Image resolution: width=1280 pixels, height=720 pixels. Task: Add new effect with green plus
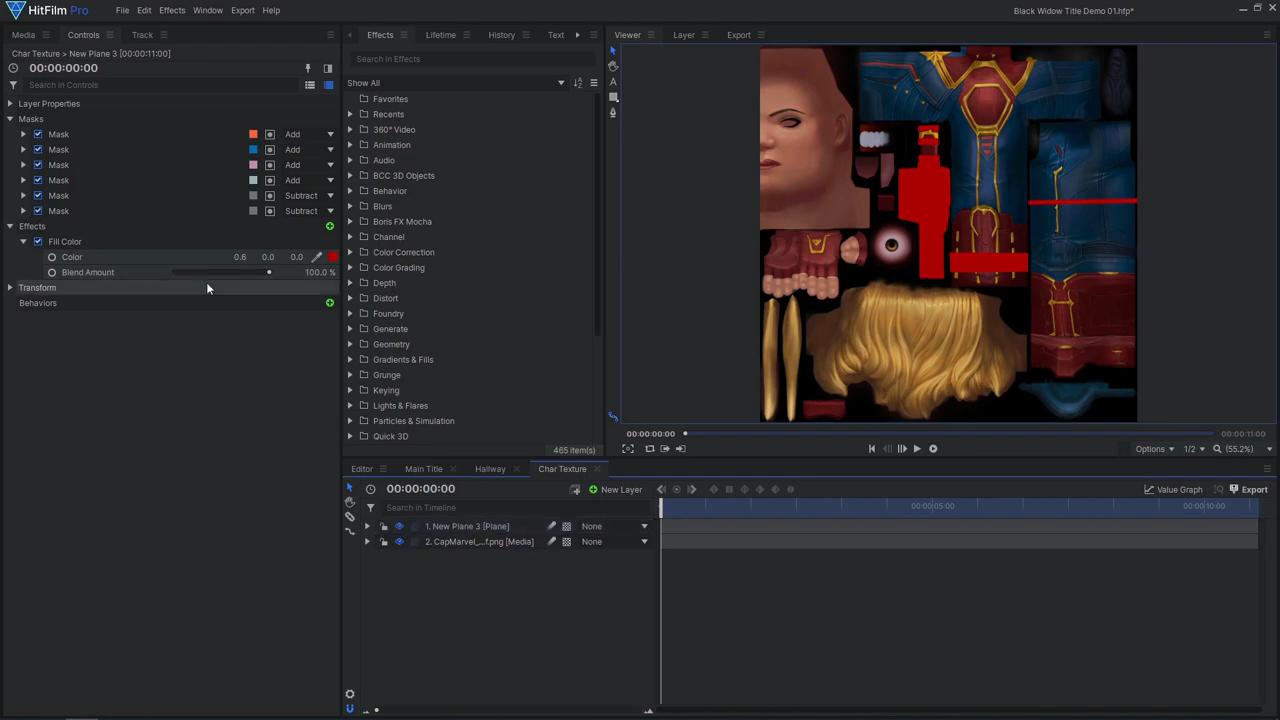tap(330, 226)
